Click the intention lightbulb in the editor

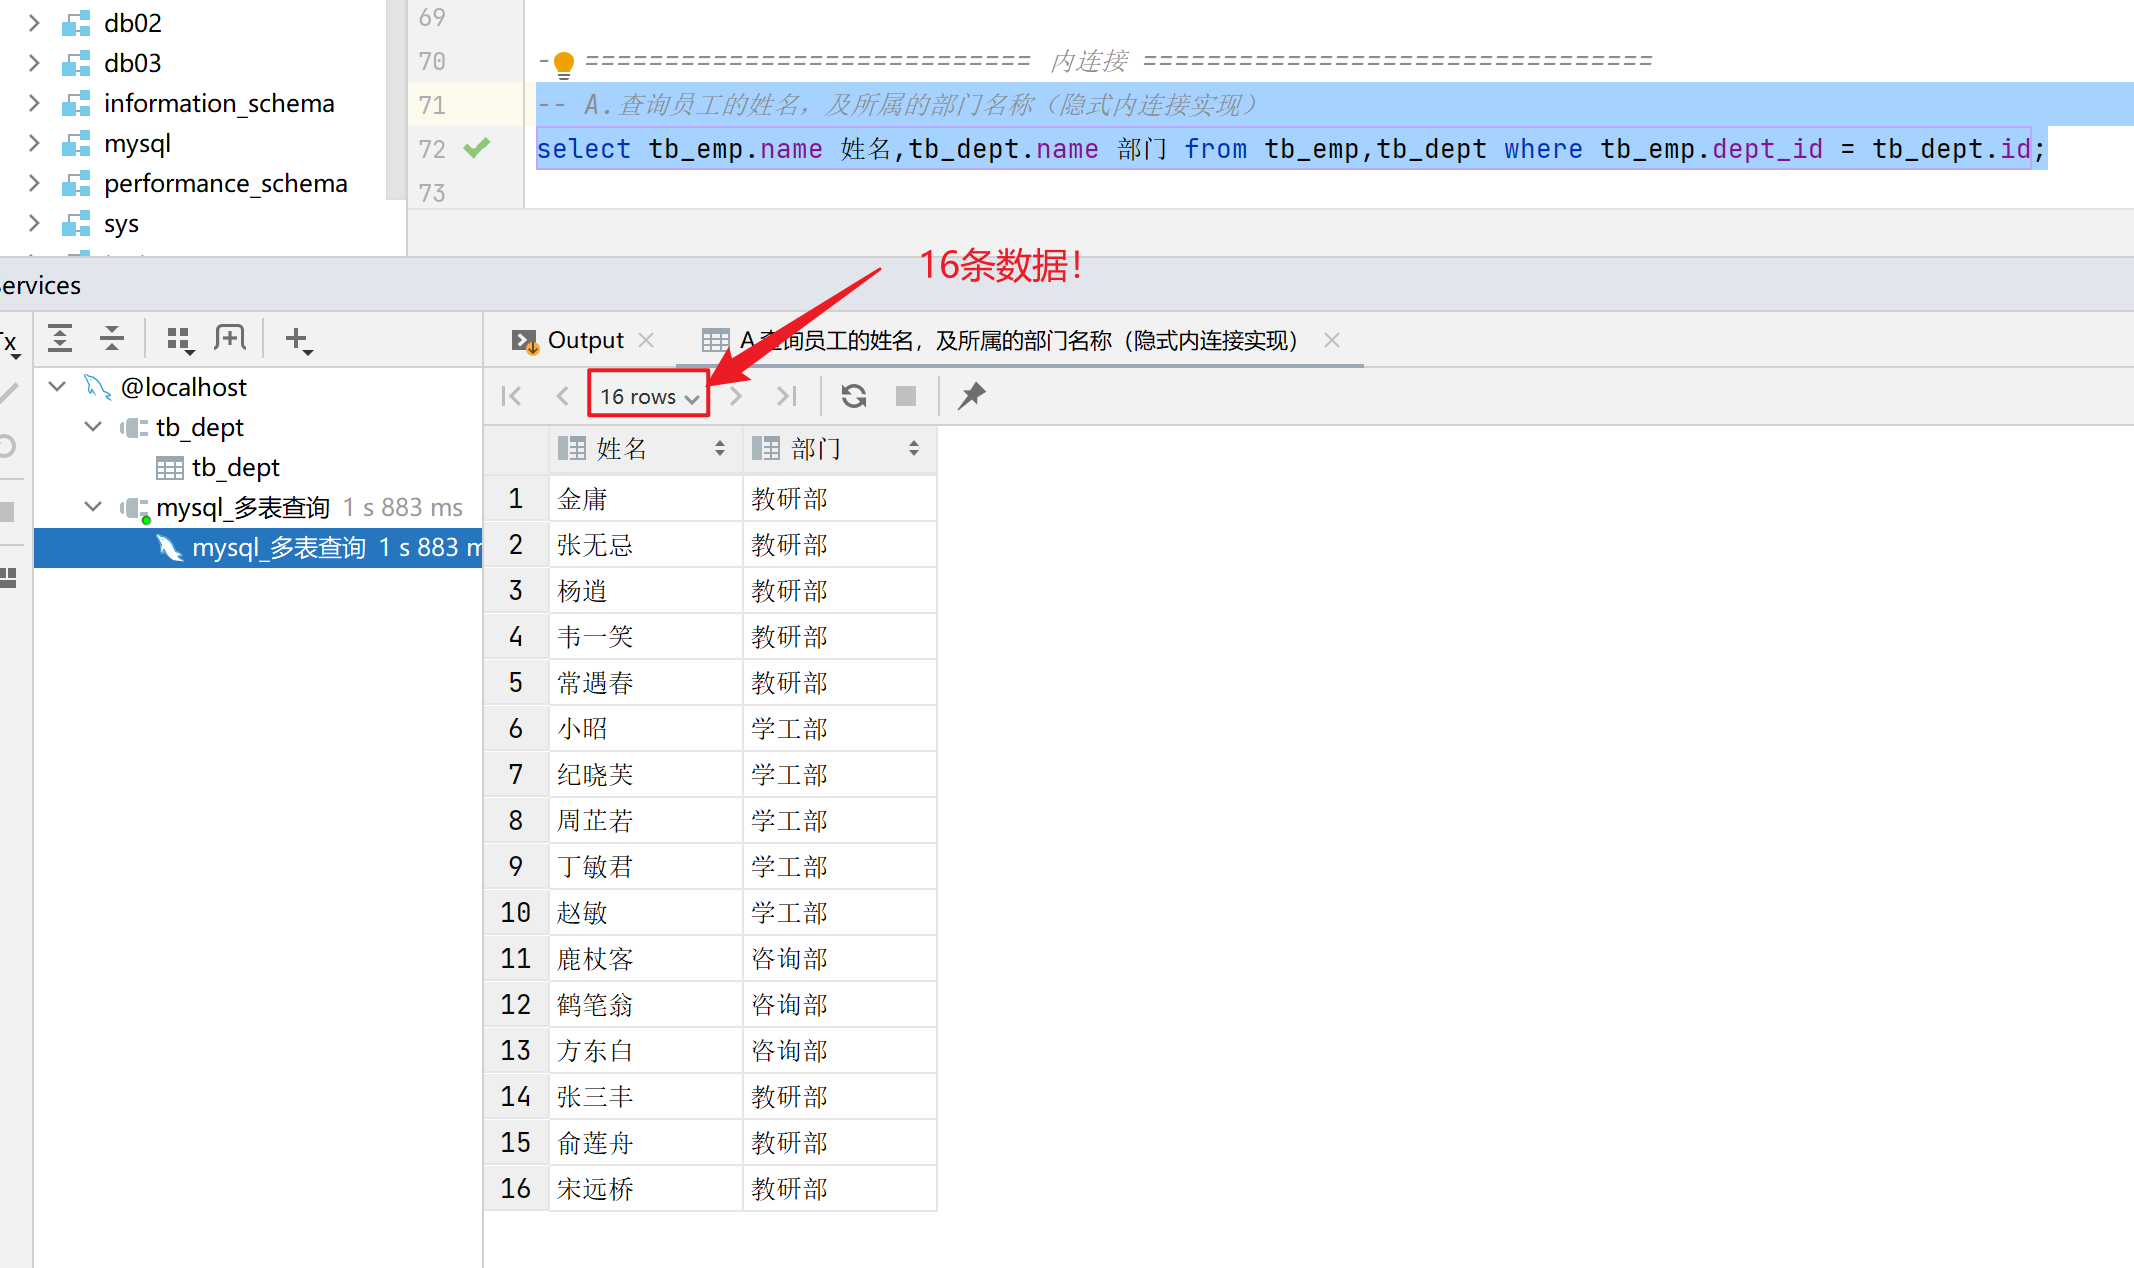click(564, 63)
